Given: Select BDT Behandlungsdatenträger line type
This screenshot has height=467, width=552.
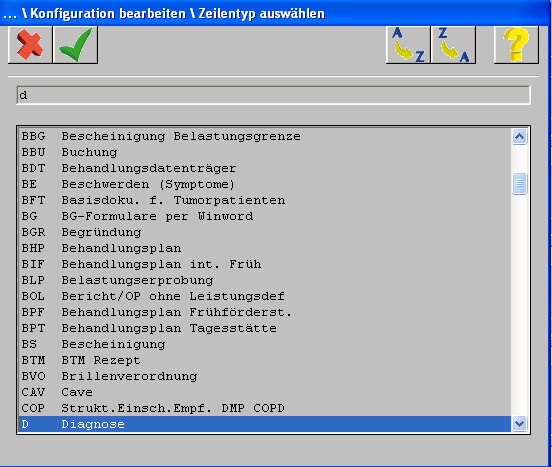Looking at the screenshot, I should point(265,168).
